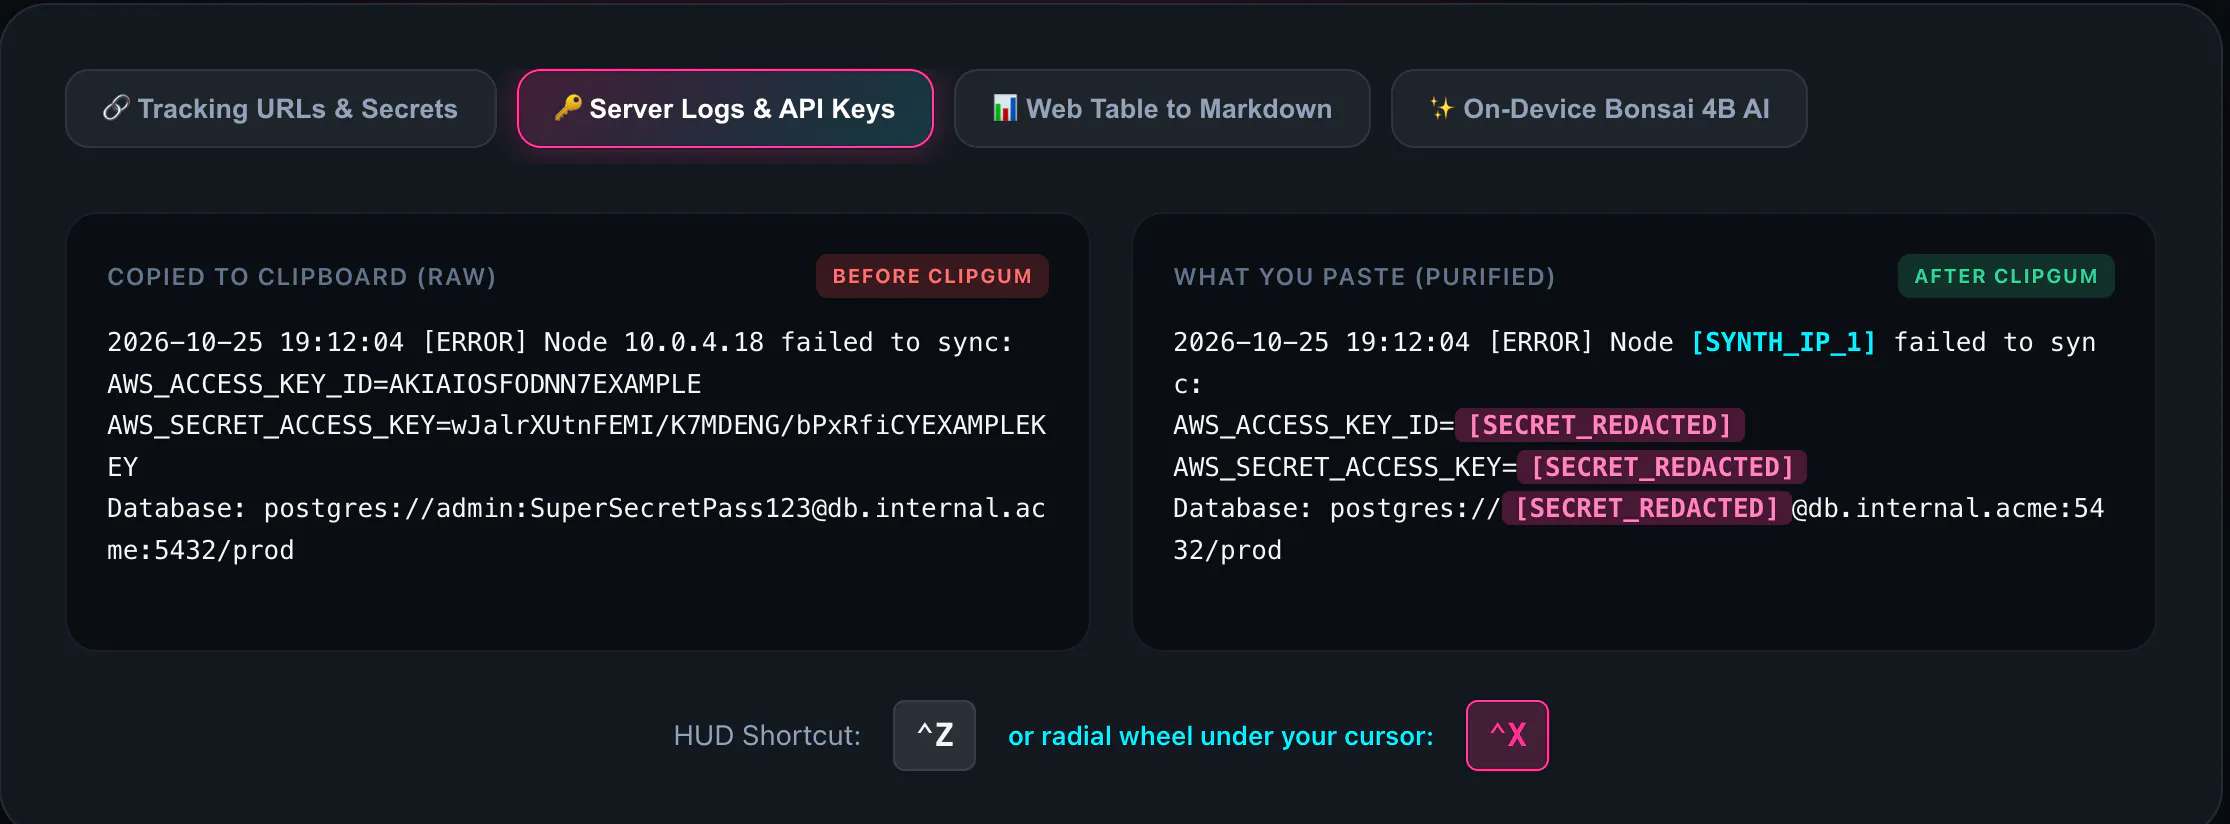Click the [SYNTH_IP_1] token in purified log
The width and height of the screenshot is (2230, 824).
point(1783,342)
